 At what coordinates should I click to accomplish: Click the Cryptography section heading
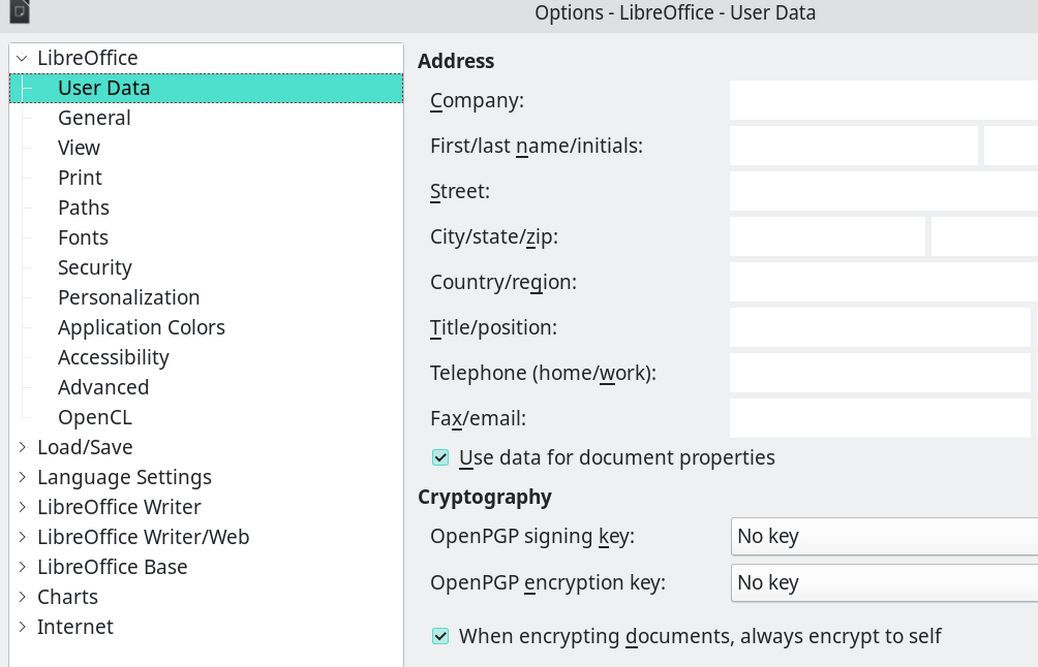(x=485, y=498)
